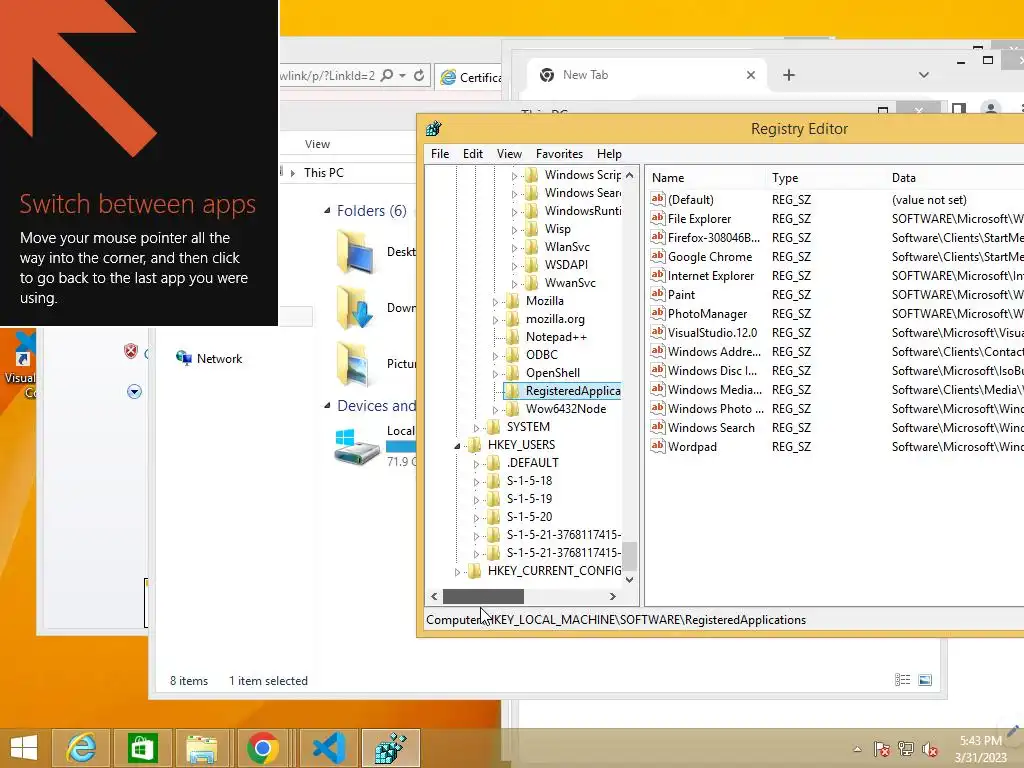The width and height of the screenshot is (1024, 768).
Task: Open the Chrome tab search dropdown
Action: point(923,75)
